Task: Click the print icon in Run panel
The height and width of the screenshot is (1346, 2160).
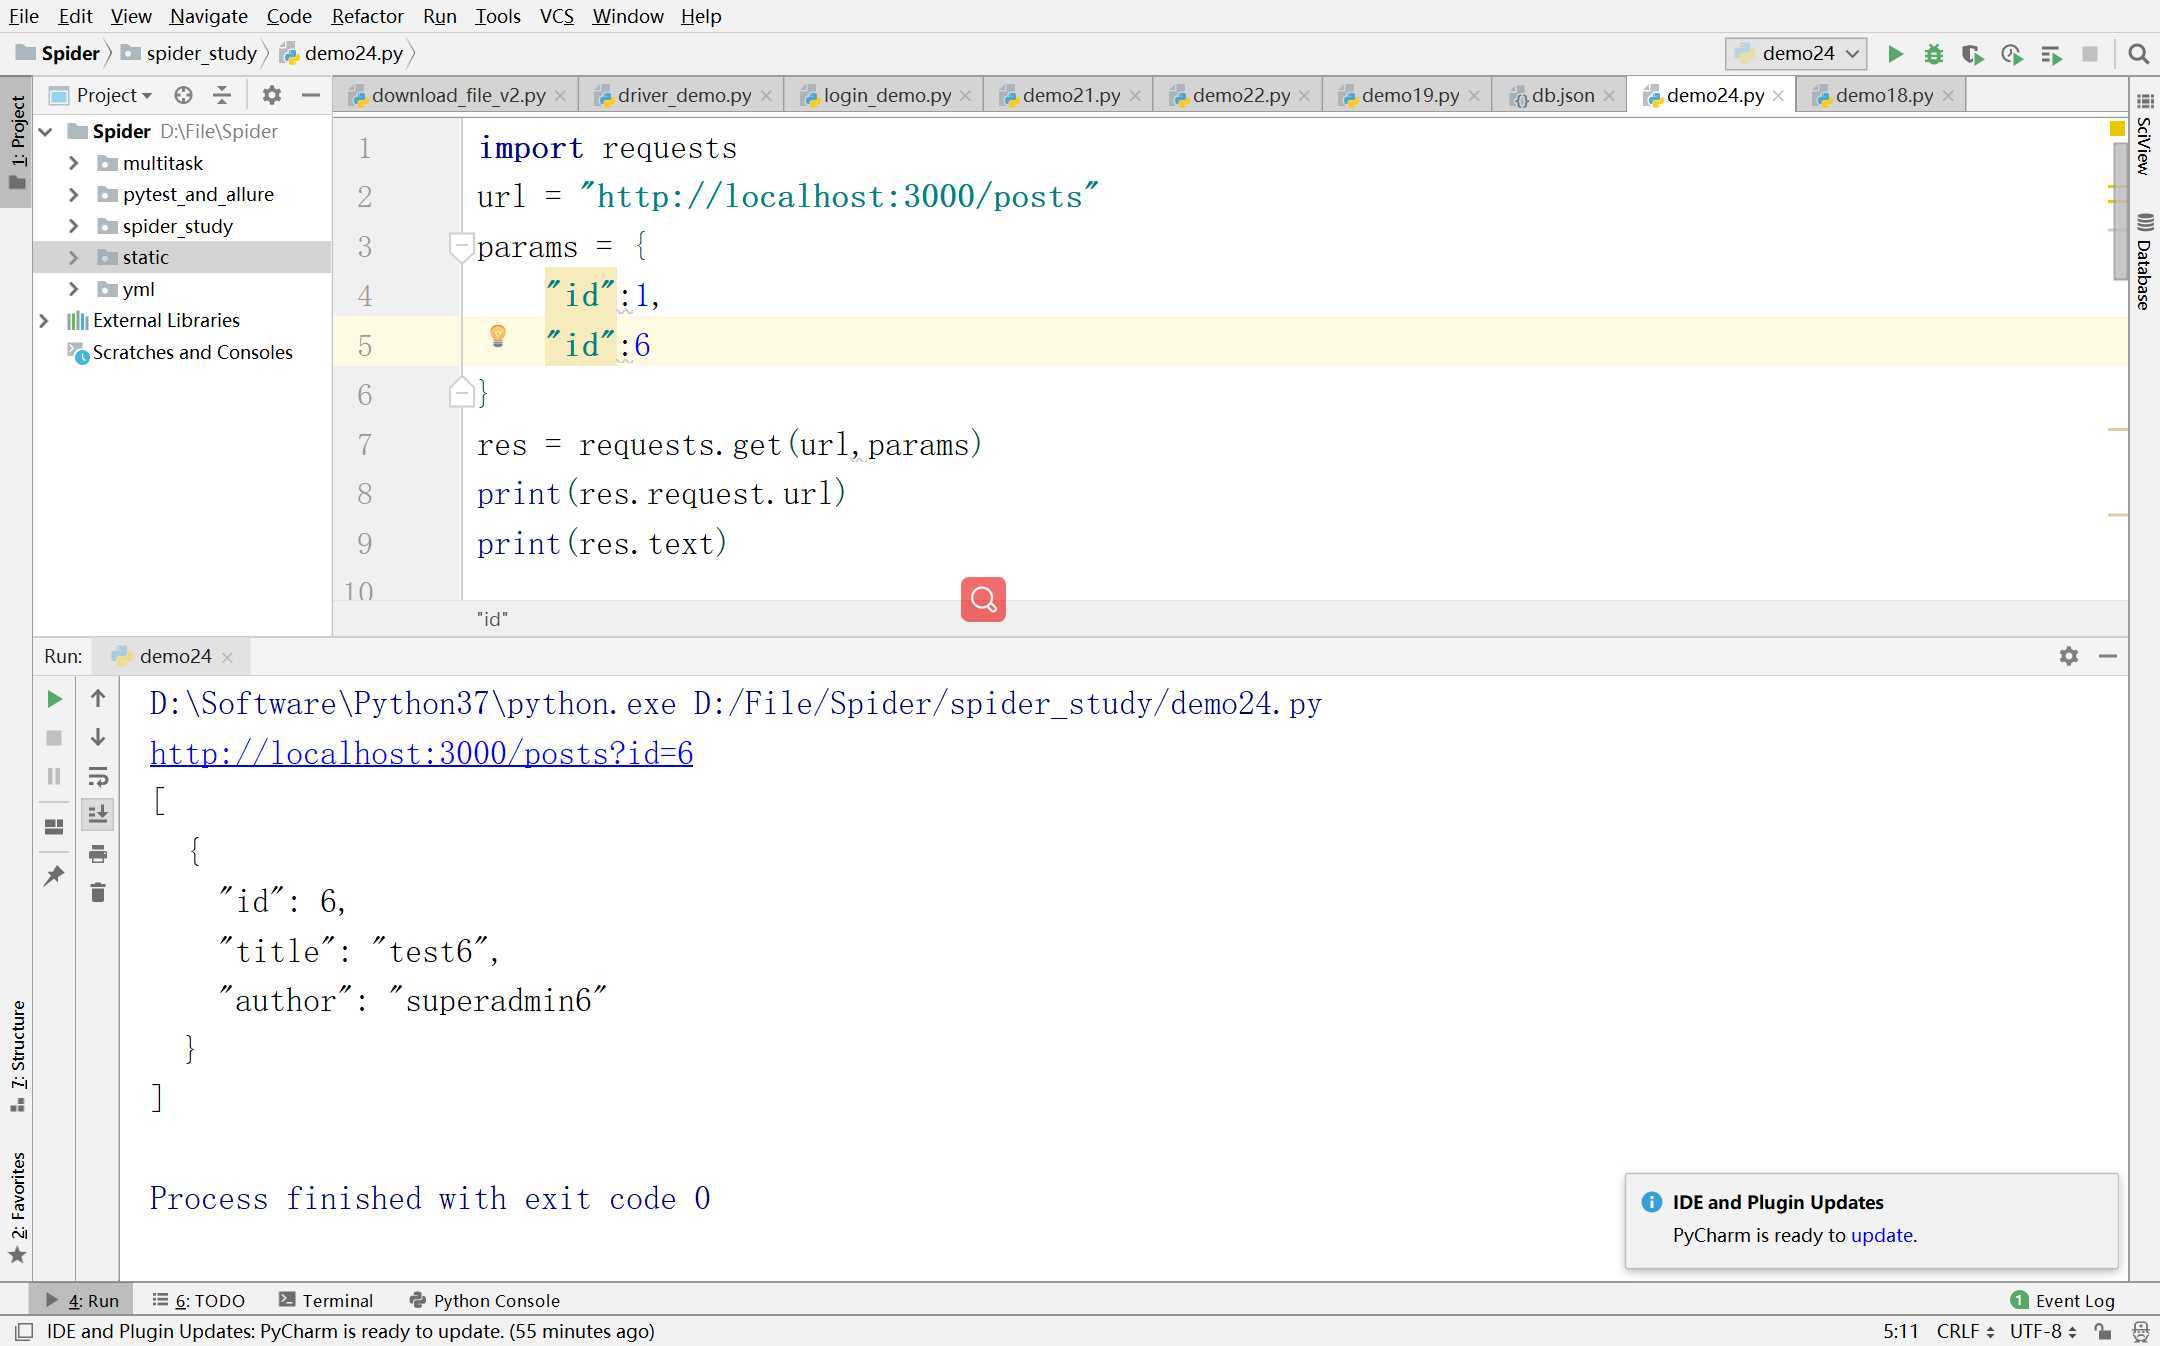Action: 98,854
